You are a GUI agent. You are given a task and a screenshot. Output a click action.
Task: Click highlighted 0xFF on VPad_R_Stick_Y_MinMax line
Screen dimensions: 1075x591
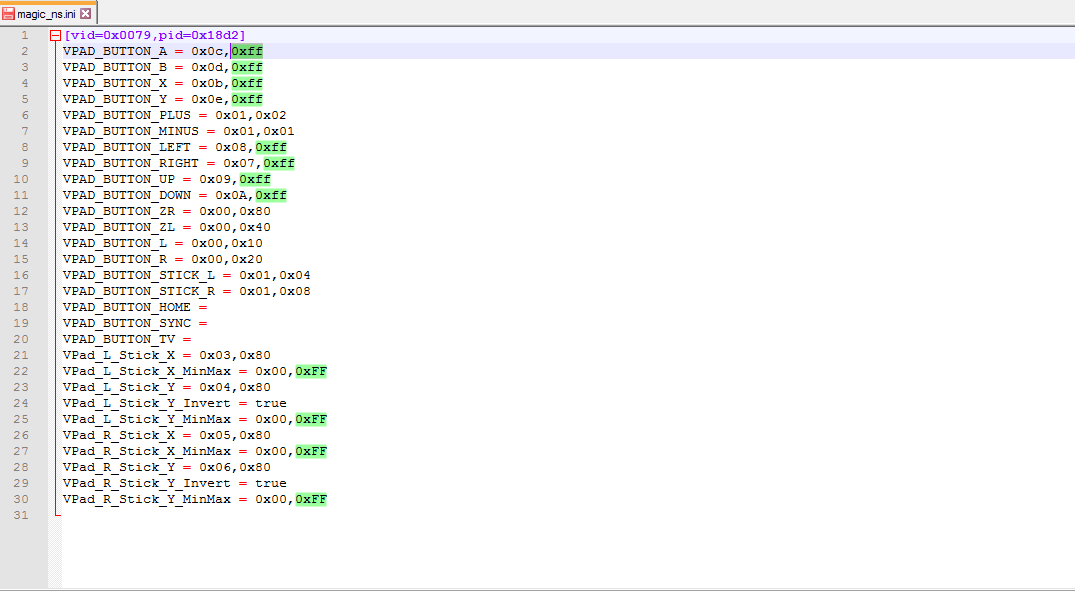[311, 499]
